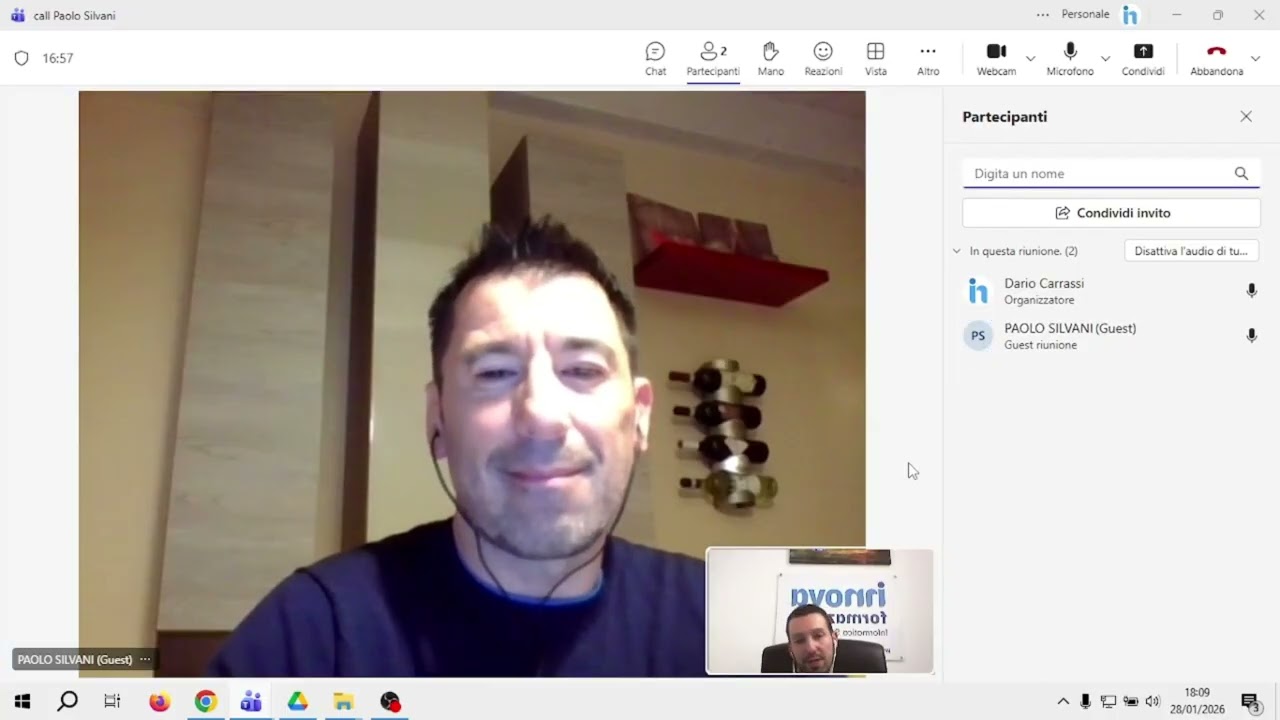Select participant Dario Carrassi
Viewport: 1280px width, 720px height.
tap(1111, 291)
